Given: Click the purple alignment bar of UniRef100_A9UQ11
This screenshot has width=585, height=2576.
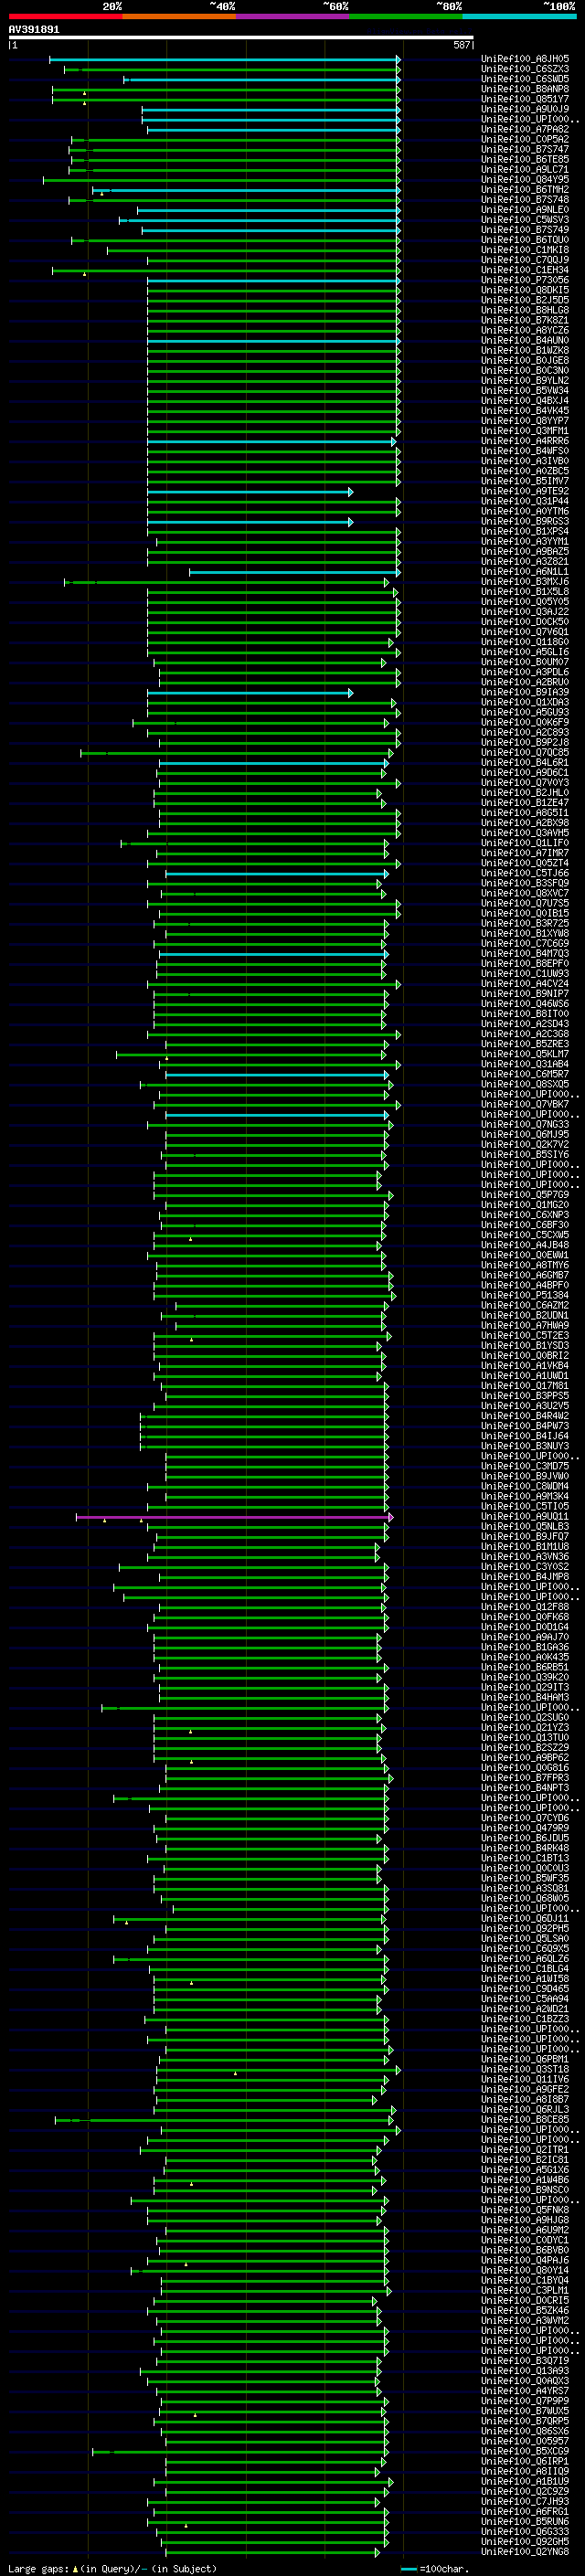Looking at the screenshot, I should tap(234, 1517).
